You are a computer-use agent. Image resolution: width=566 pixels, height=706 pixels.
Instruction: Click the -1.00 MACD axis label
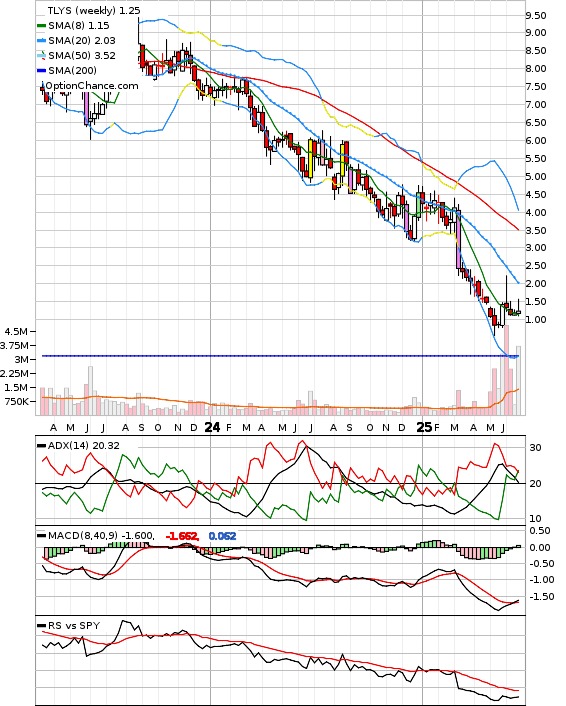(x=542, y=580)
